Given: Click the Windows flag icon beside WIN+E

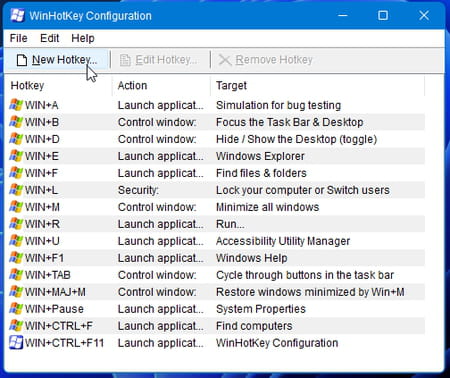Looking at the screenshot, I should point(16,156).
